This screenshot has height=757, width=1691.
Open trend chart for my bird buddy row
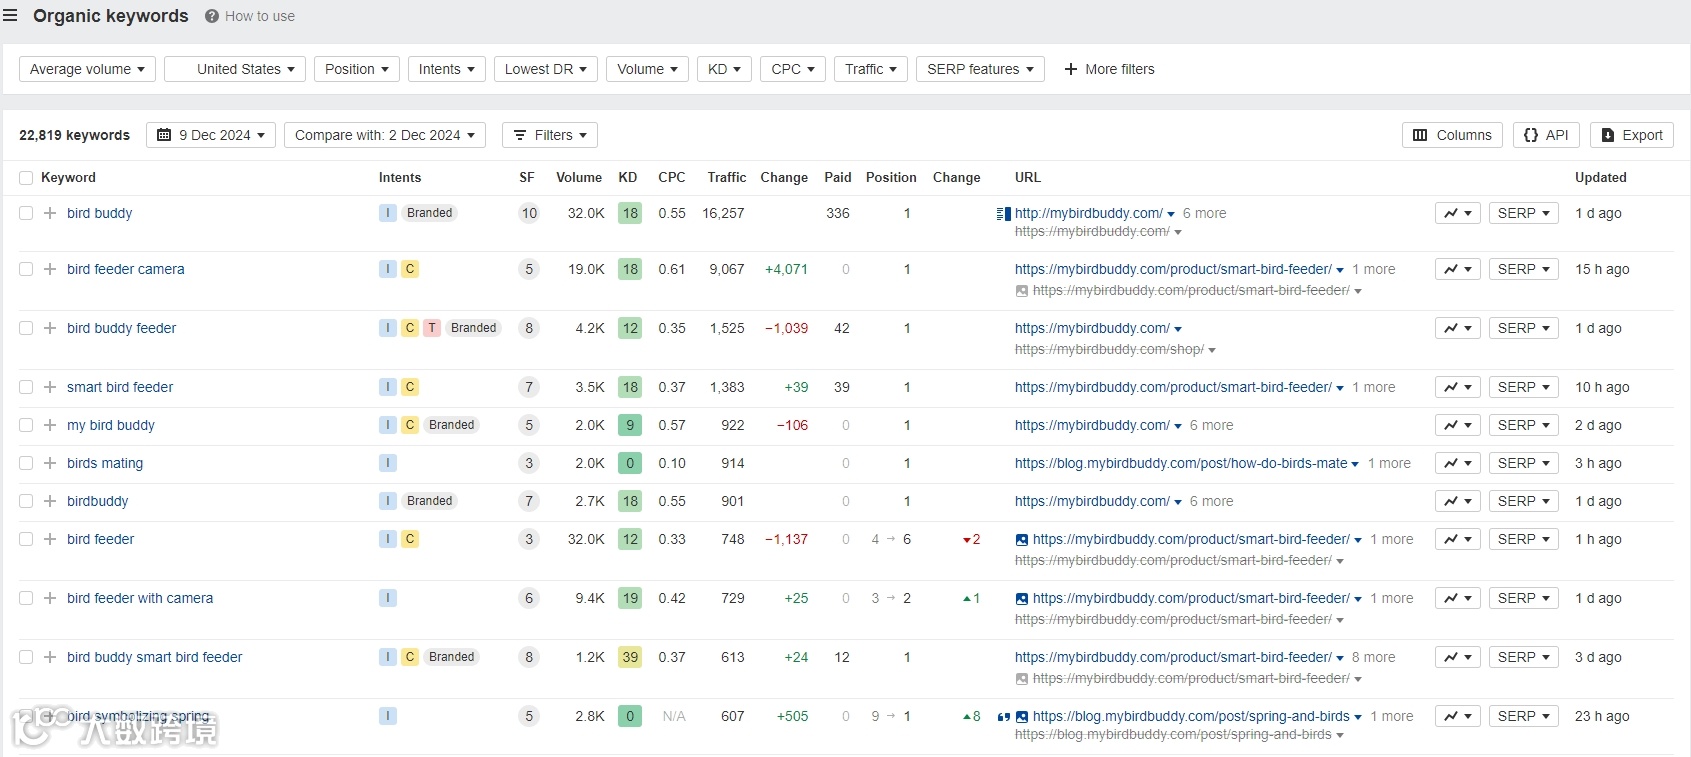(x=1457, y=425)
